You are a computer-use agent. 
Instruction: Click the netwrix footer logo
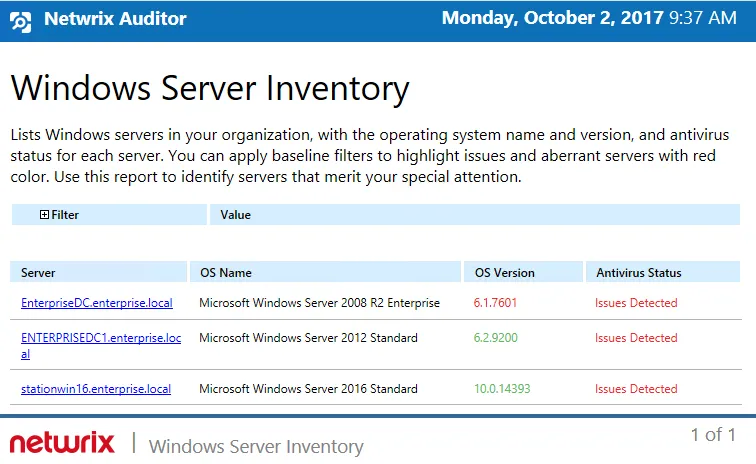click(x=62, y=443)
